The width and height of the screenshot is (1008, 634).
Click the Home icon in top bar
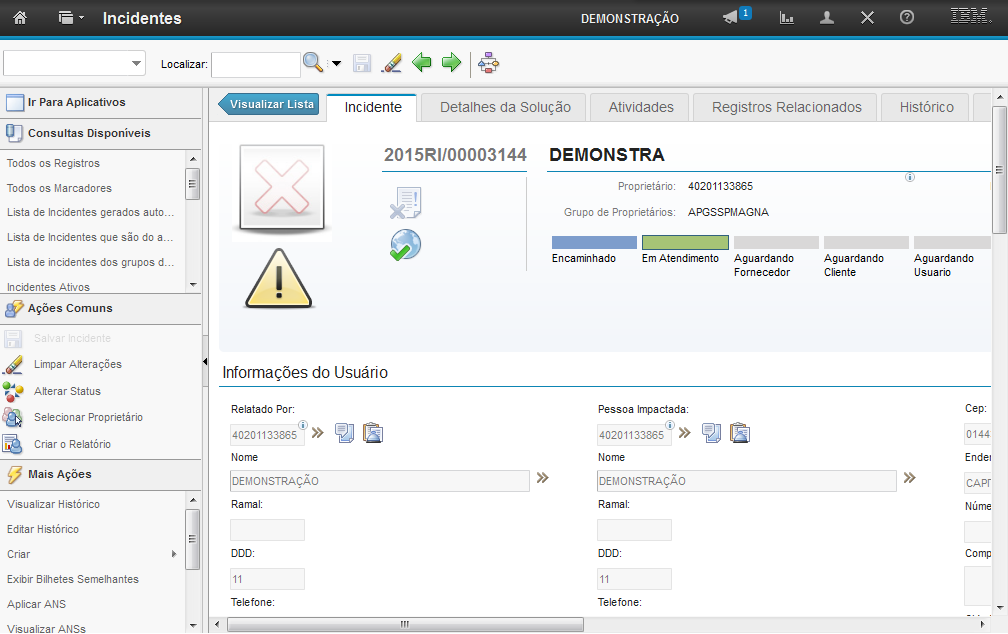click(20, 18)
